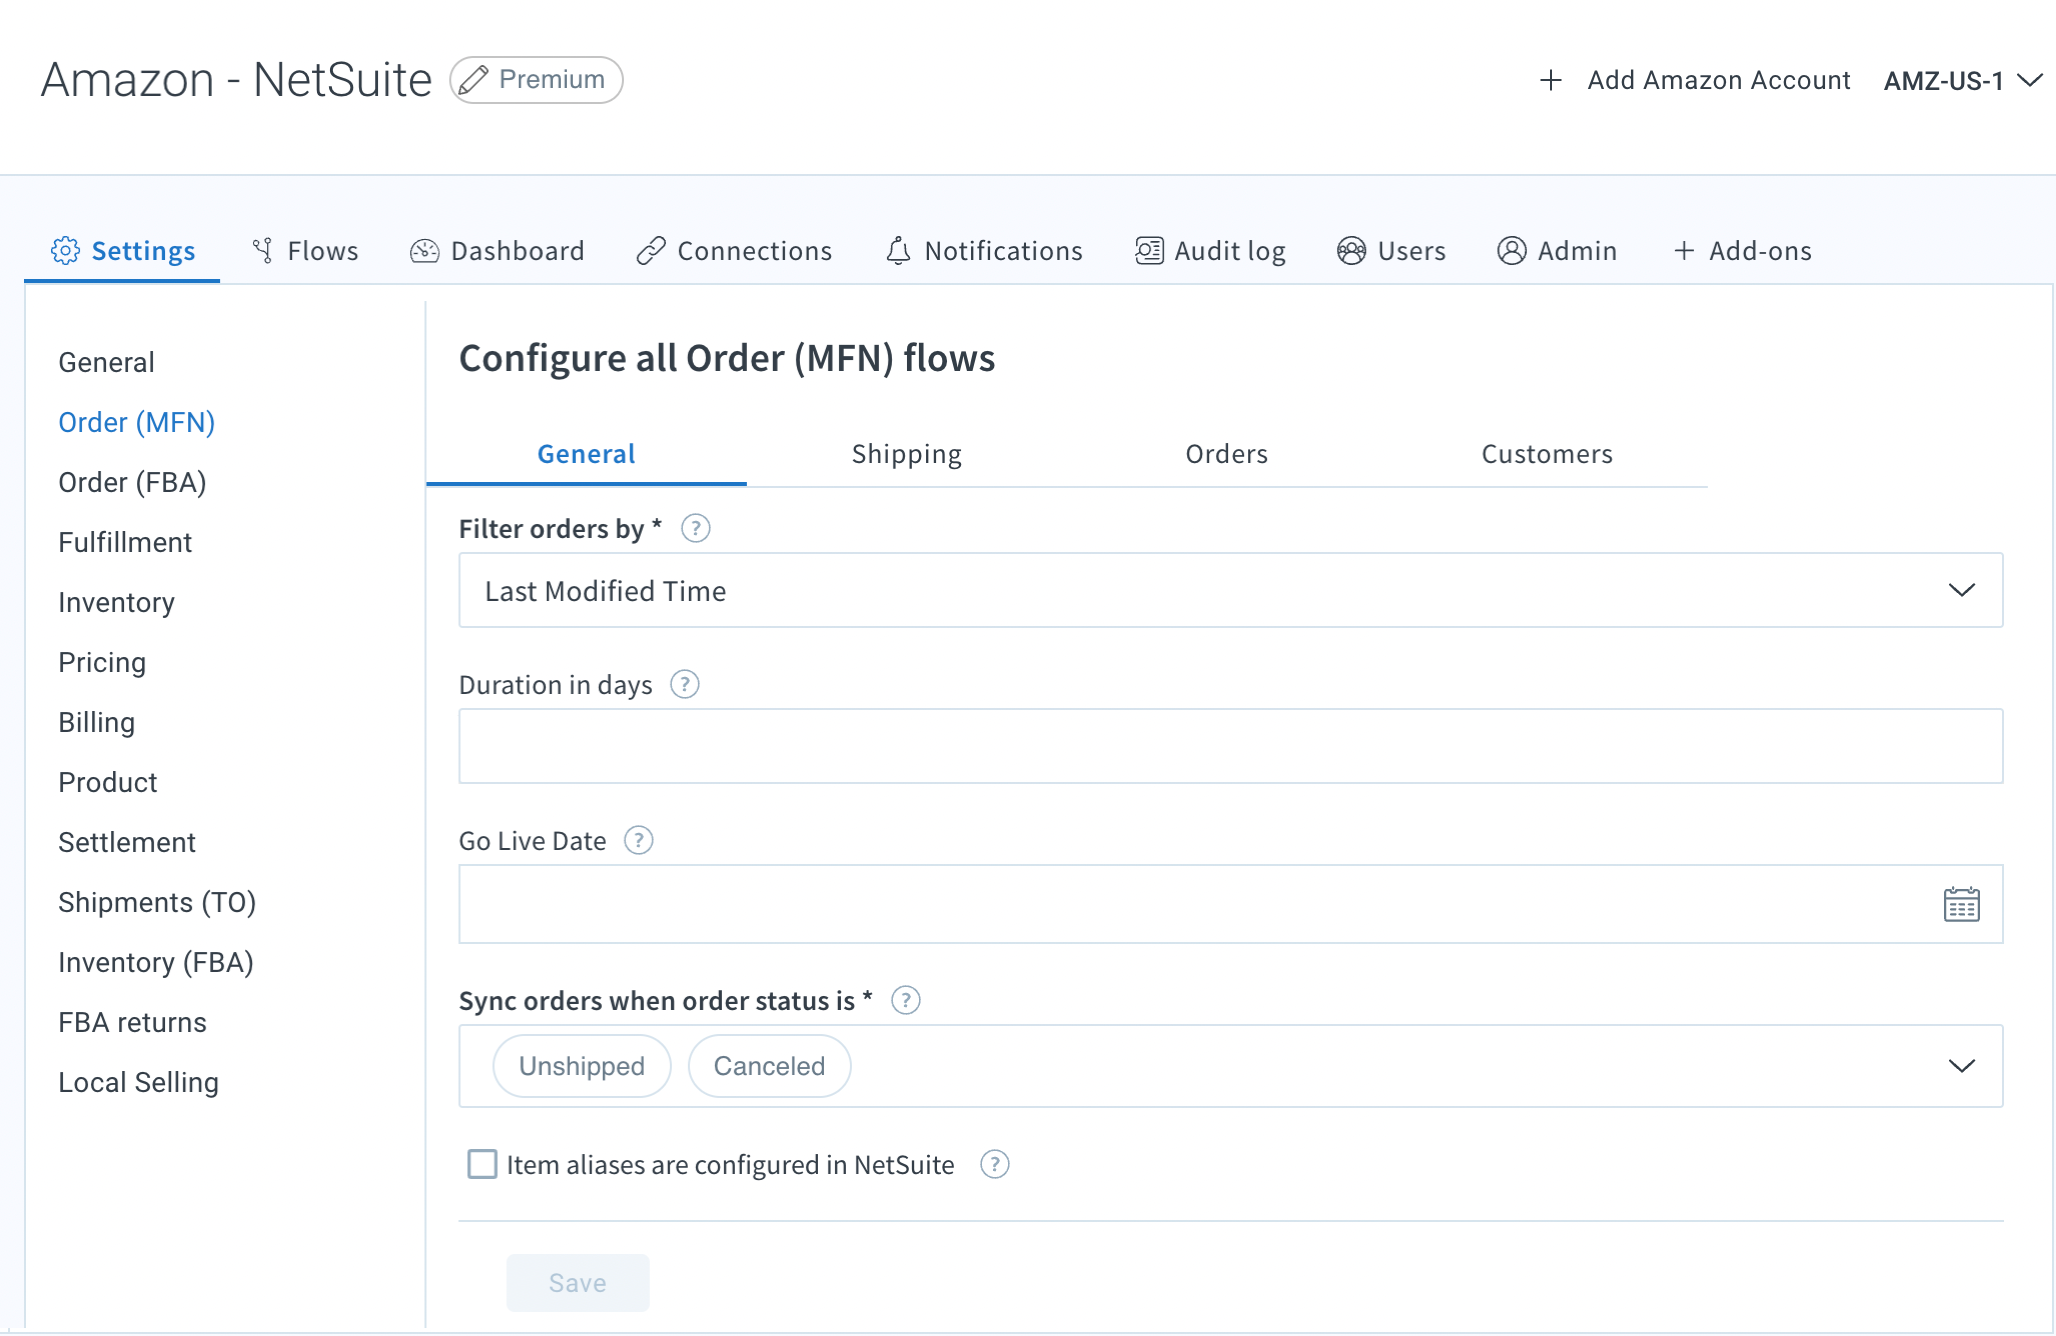Click the Audit log icon
Viewport: 2056px width, 1336px height.
tap(1149, 251)
